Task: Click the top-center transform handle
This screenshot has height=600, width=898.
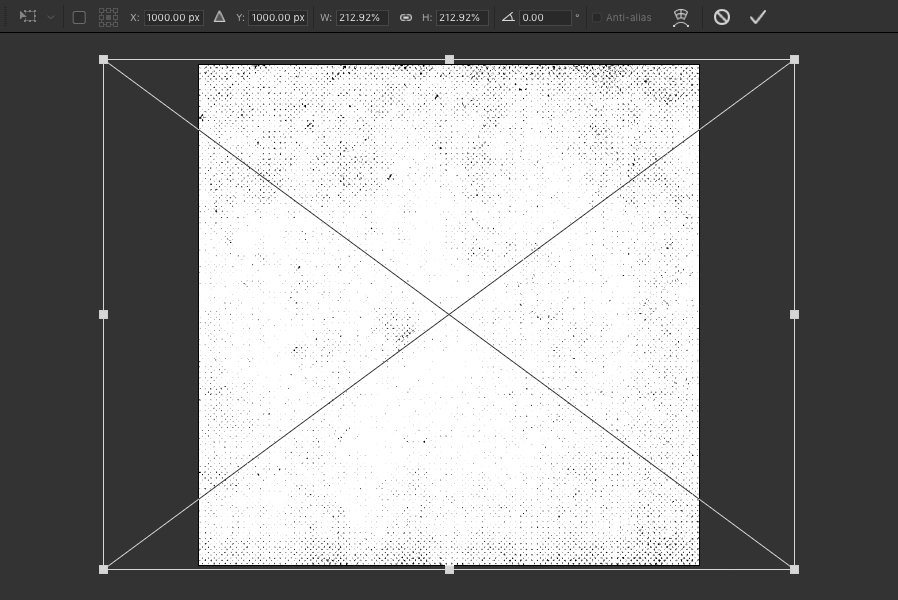Action: click(x=450, y=60)
